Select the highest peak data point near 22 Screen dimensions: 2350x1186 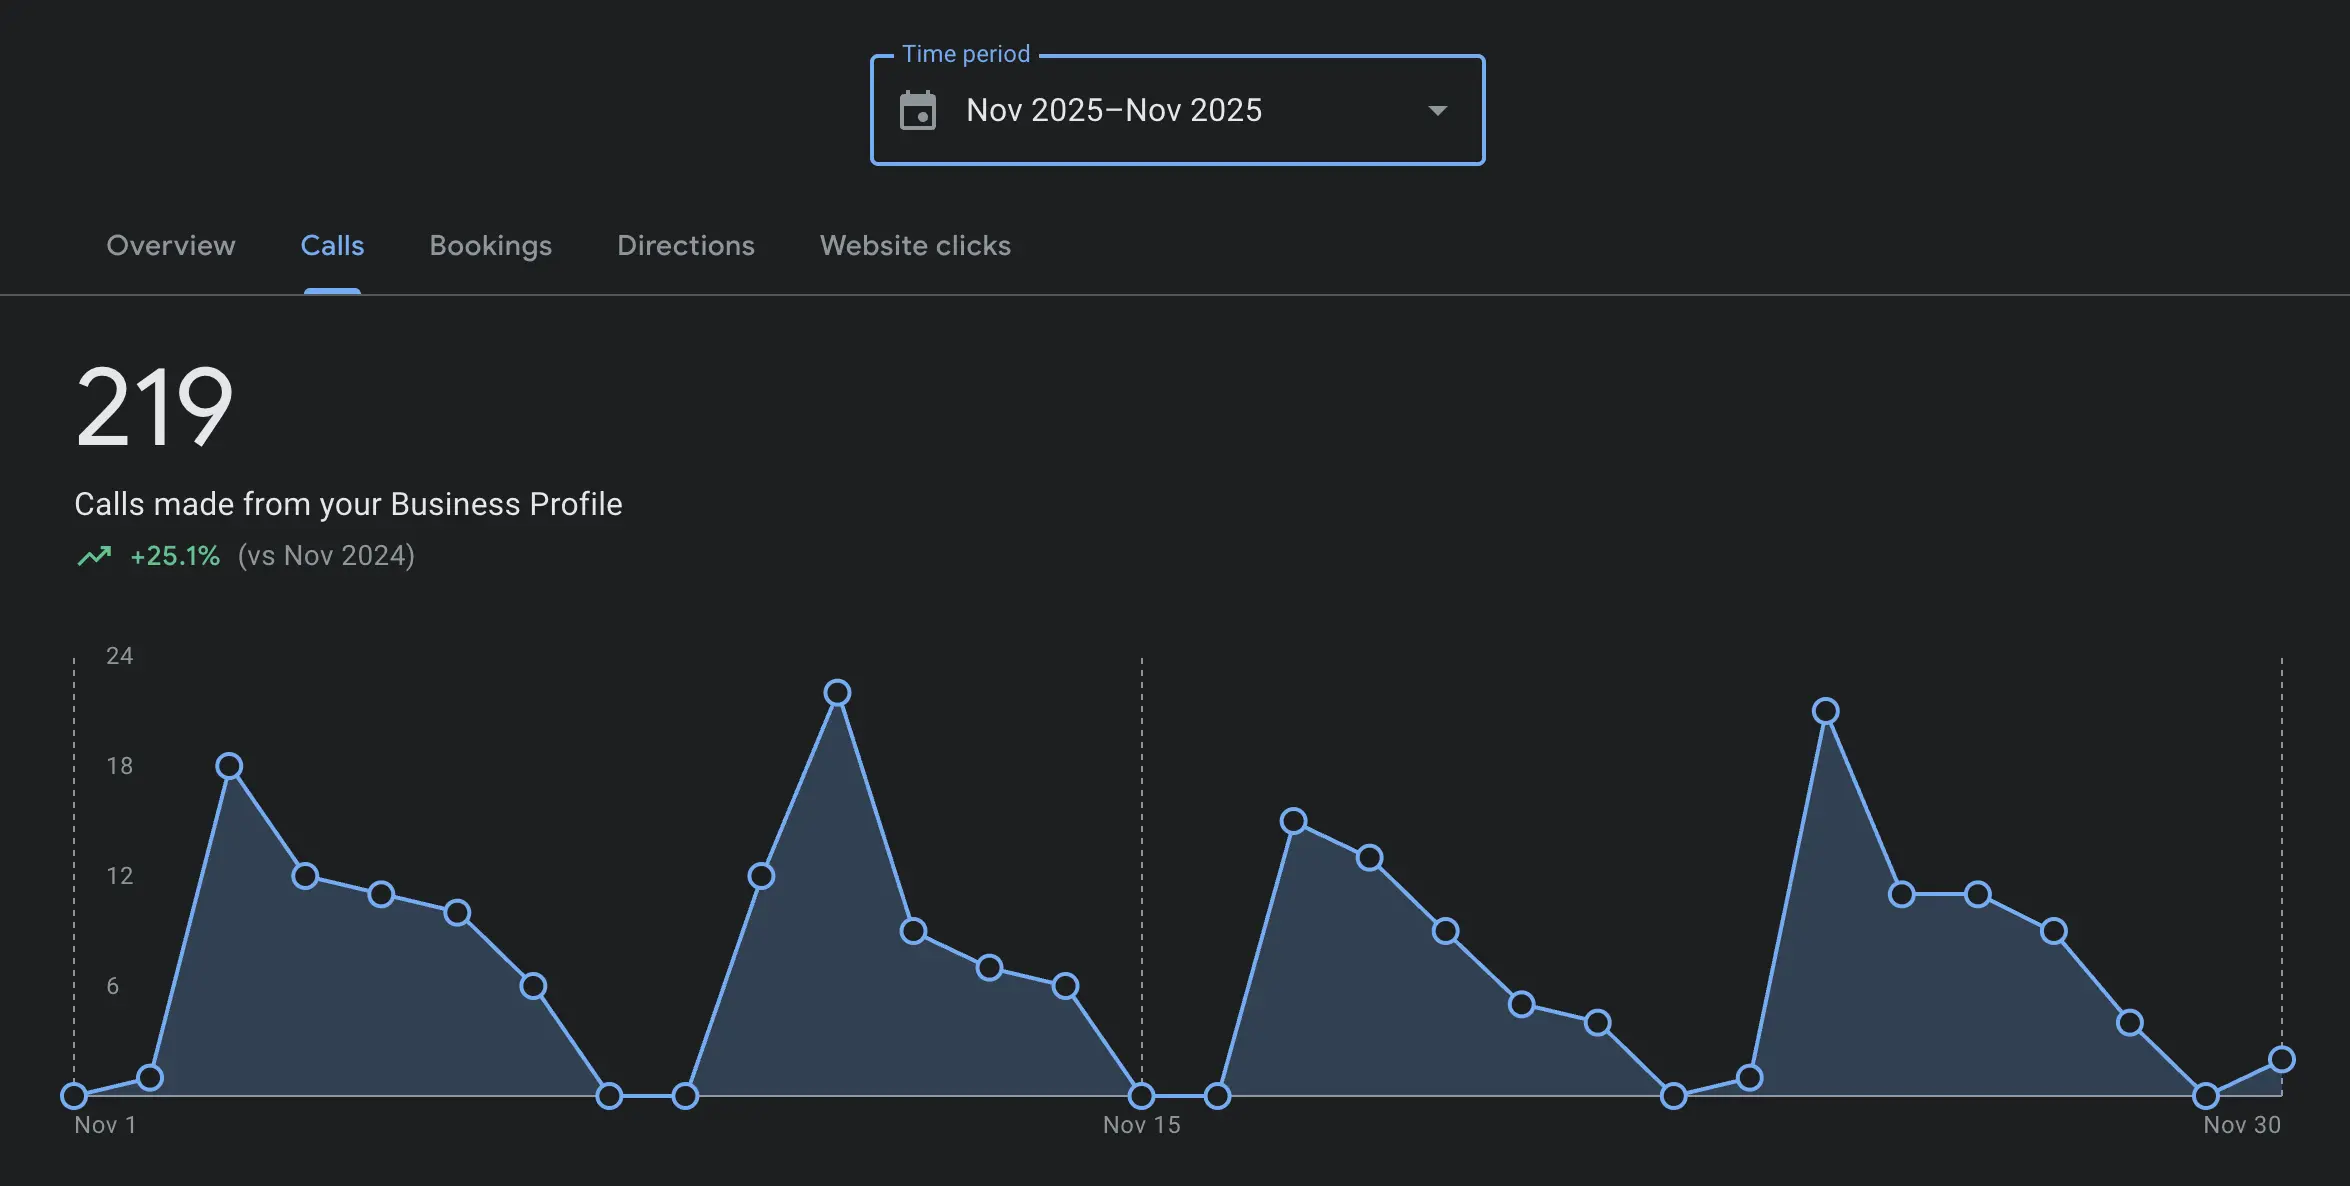pos(837,693)
